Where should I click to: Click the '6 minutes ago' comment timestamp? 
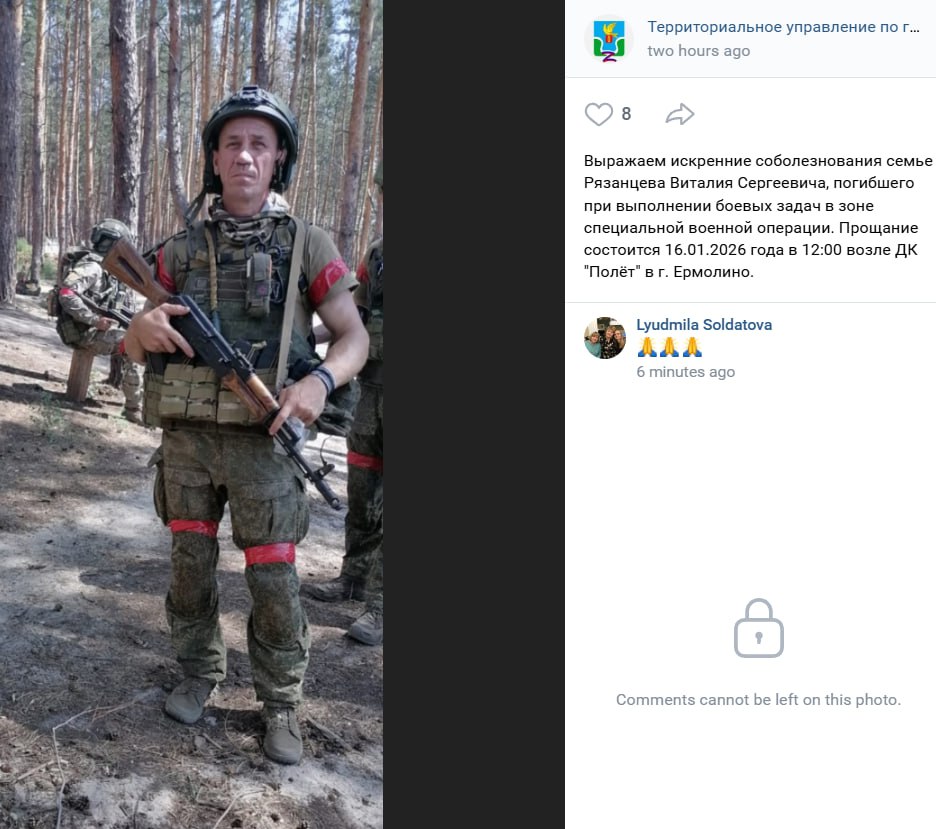click(685, 372)
